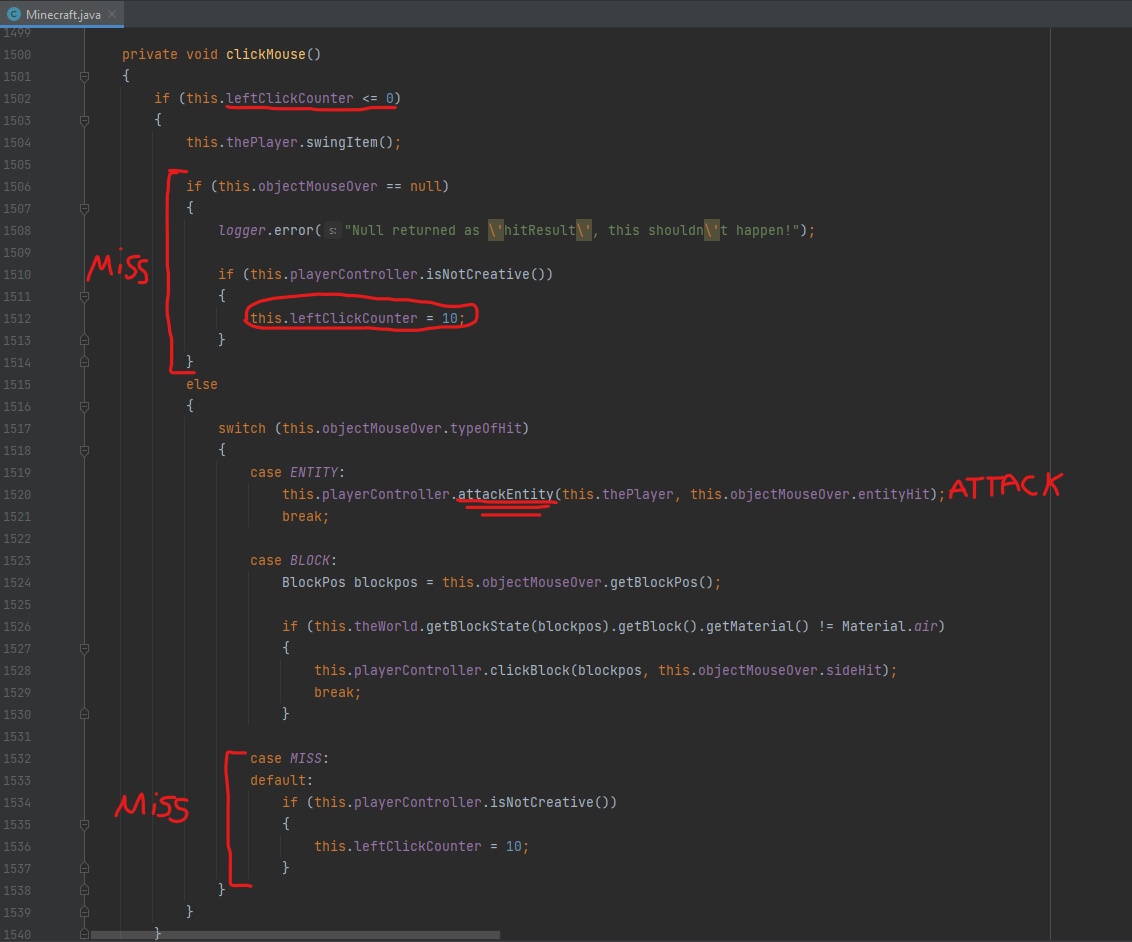This screenshot has width=1132, height=942.
Task: Click fold end marker at line 1530
Action: [x=85, y=714]
